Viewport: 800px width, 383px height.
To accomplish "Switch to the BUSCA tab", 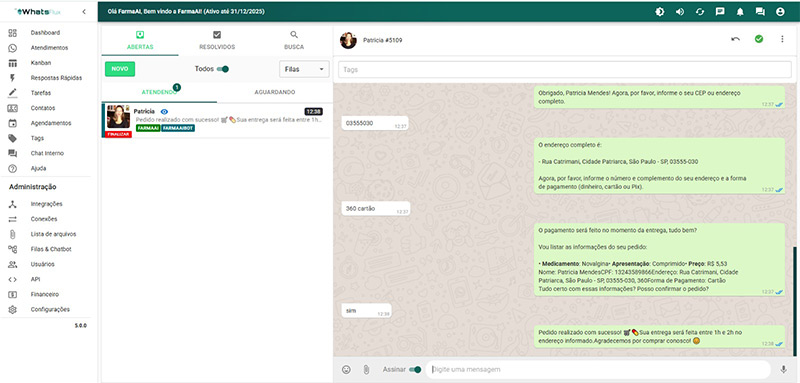I will pos(294,40).
